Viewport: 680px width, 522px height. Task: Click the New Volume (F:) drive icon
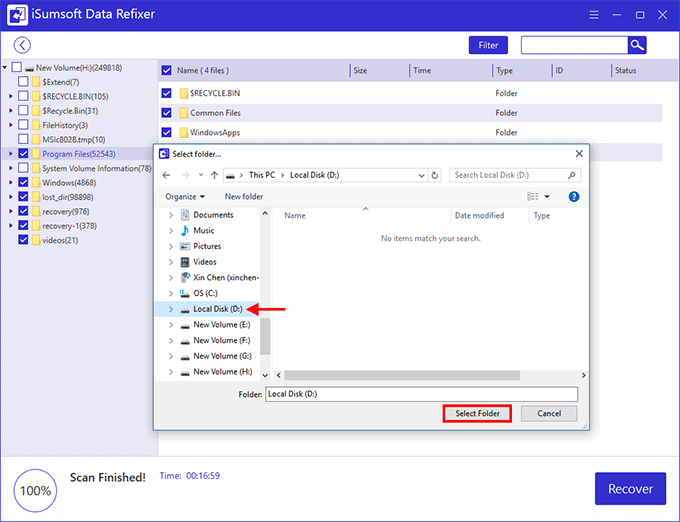[x=185, y=341]
